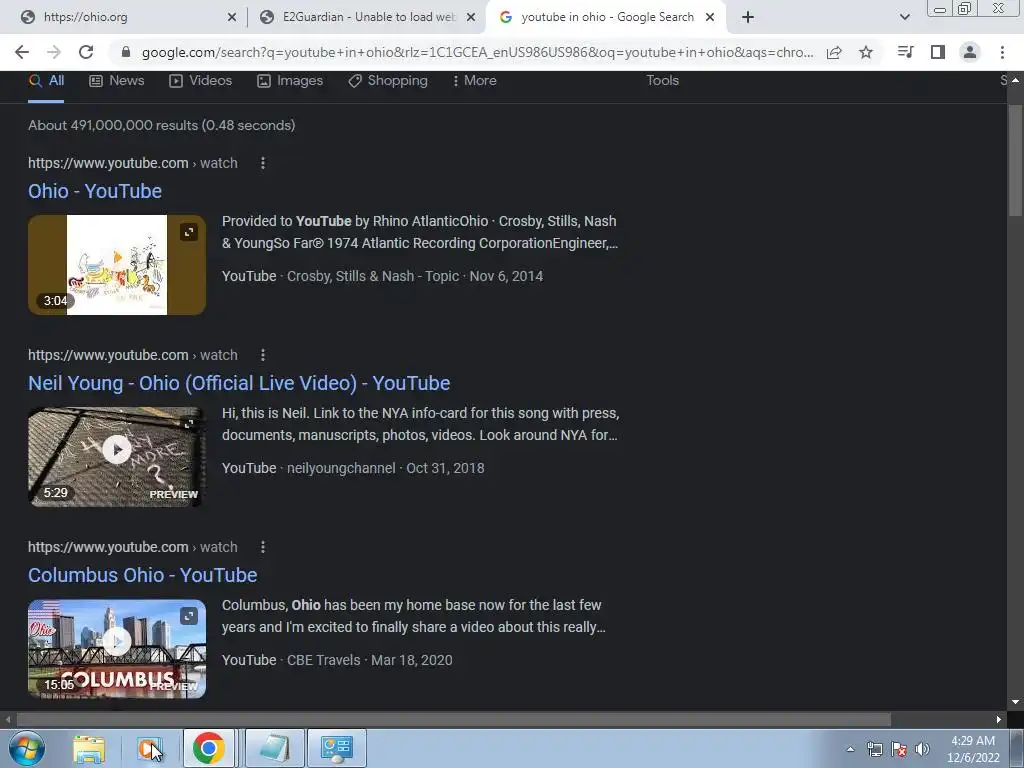
Task: Click the horizontal scrollbar thumb
Action: coord(453,720)
